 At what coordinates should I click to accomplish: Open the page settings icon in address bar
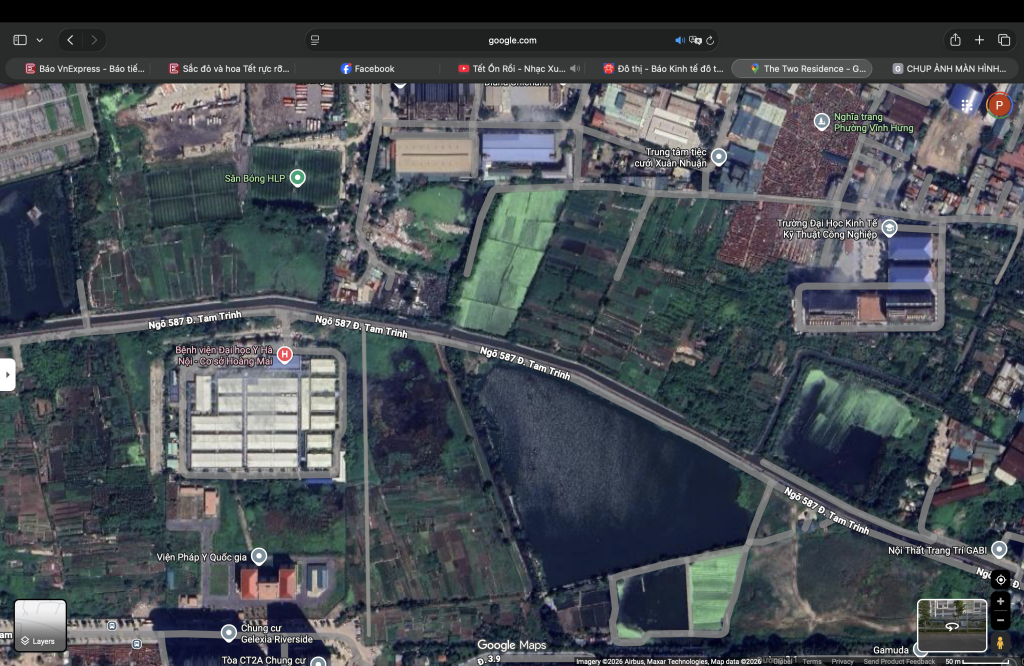tap(315, 40)
